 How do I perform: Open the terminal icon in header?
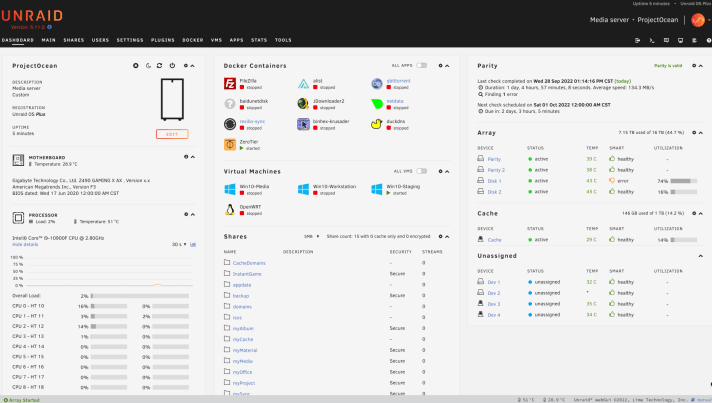tap(652, 40)
